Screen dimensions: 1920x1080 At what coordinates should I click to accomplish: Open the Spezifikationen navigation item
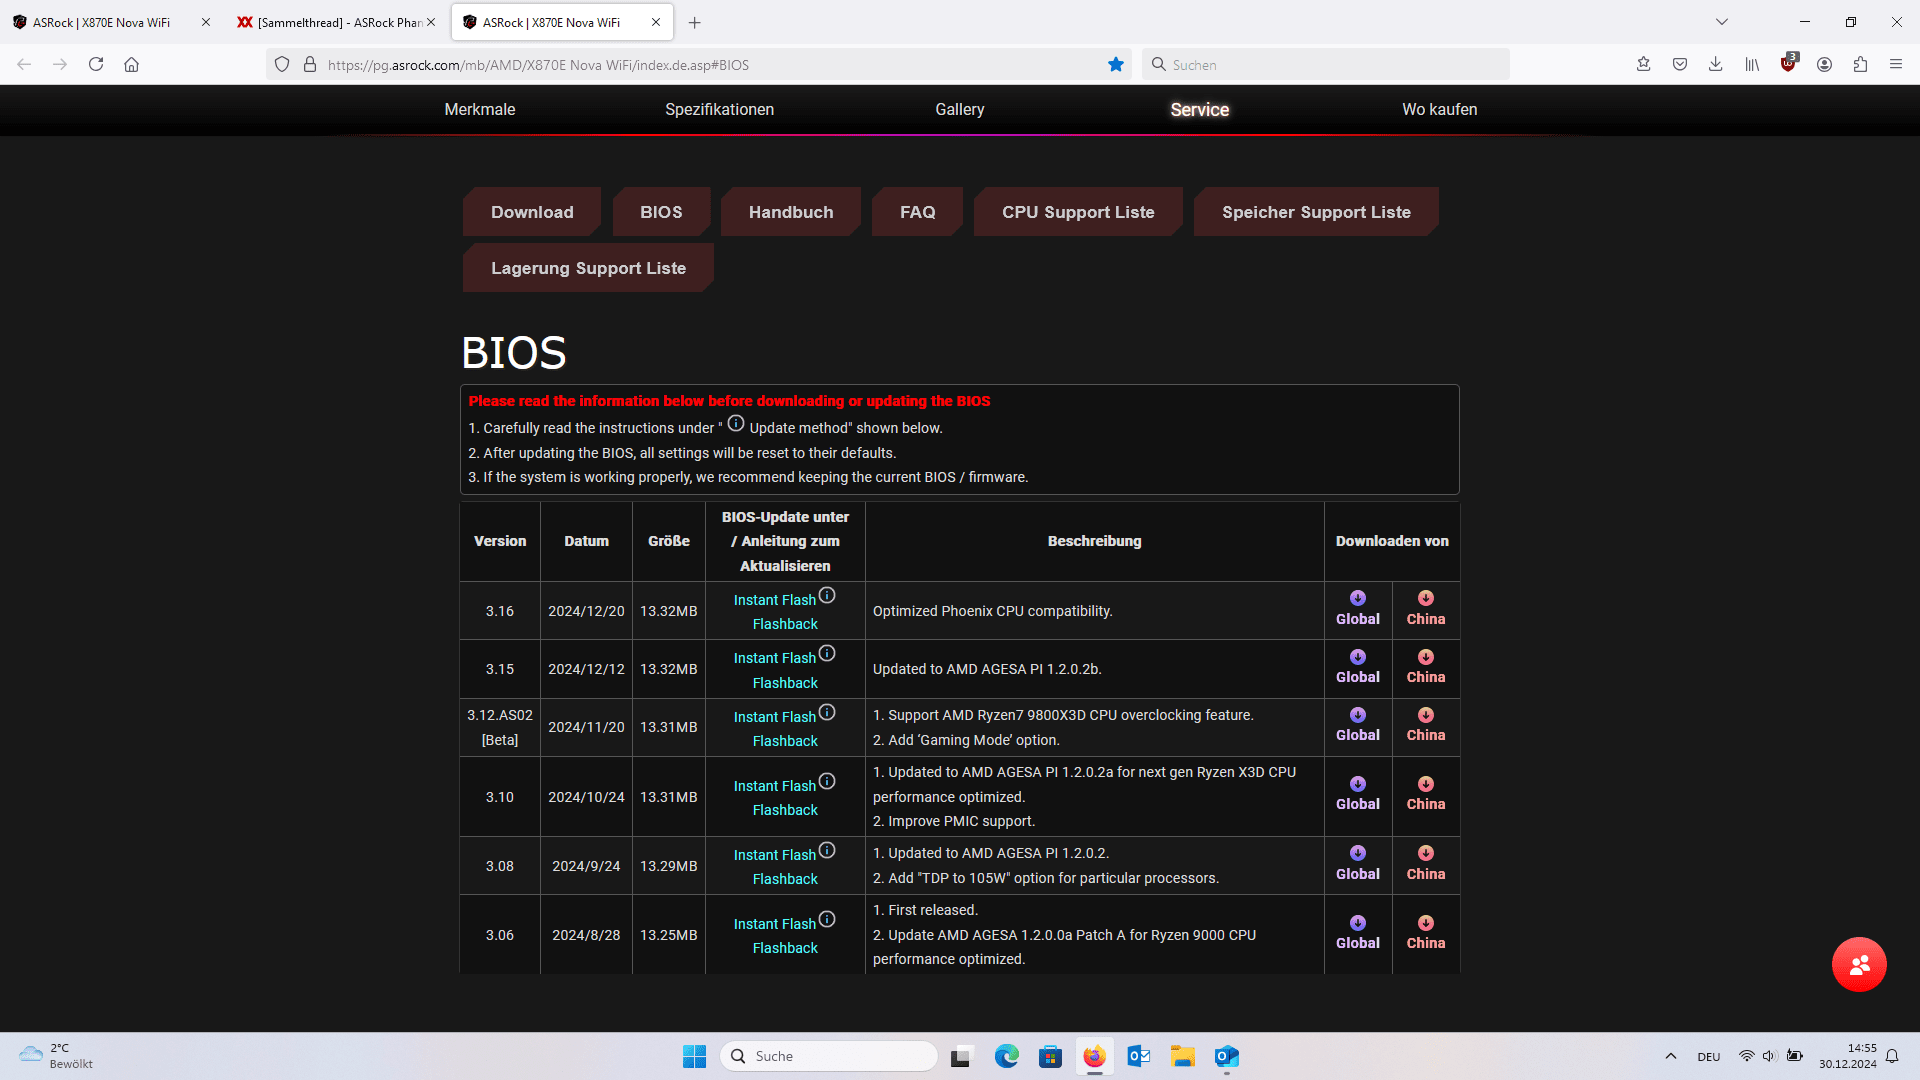720,110
